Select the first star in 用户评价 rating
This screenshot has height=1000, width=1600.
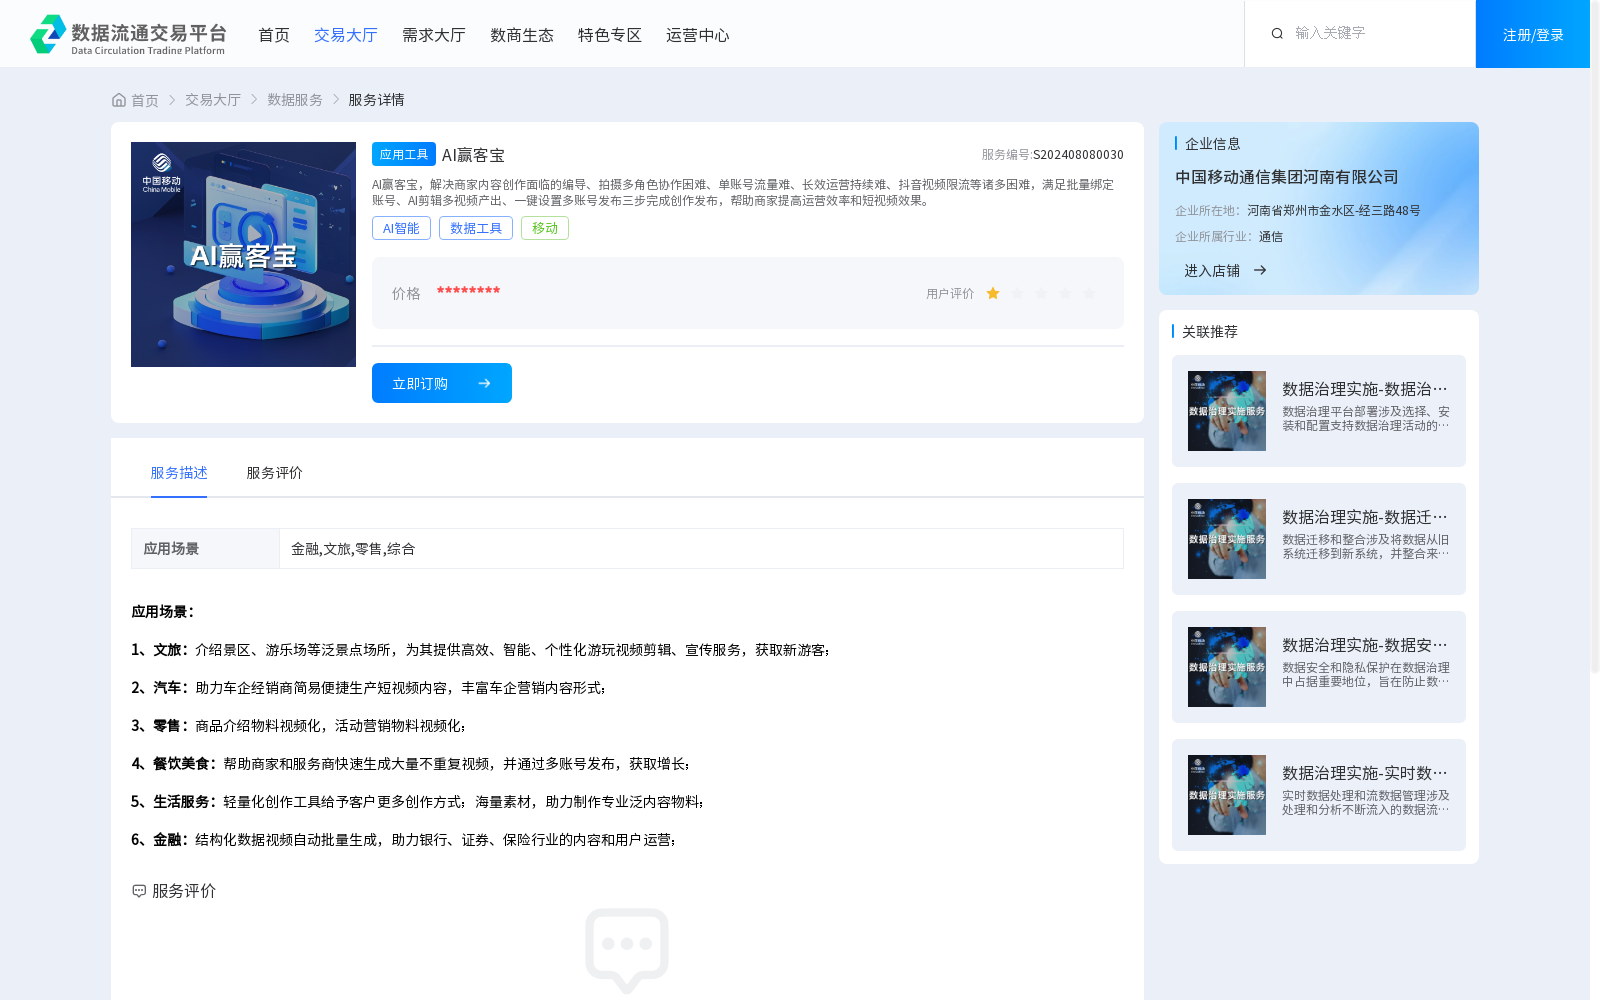coord(993,293)
